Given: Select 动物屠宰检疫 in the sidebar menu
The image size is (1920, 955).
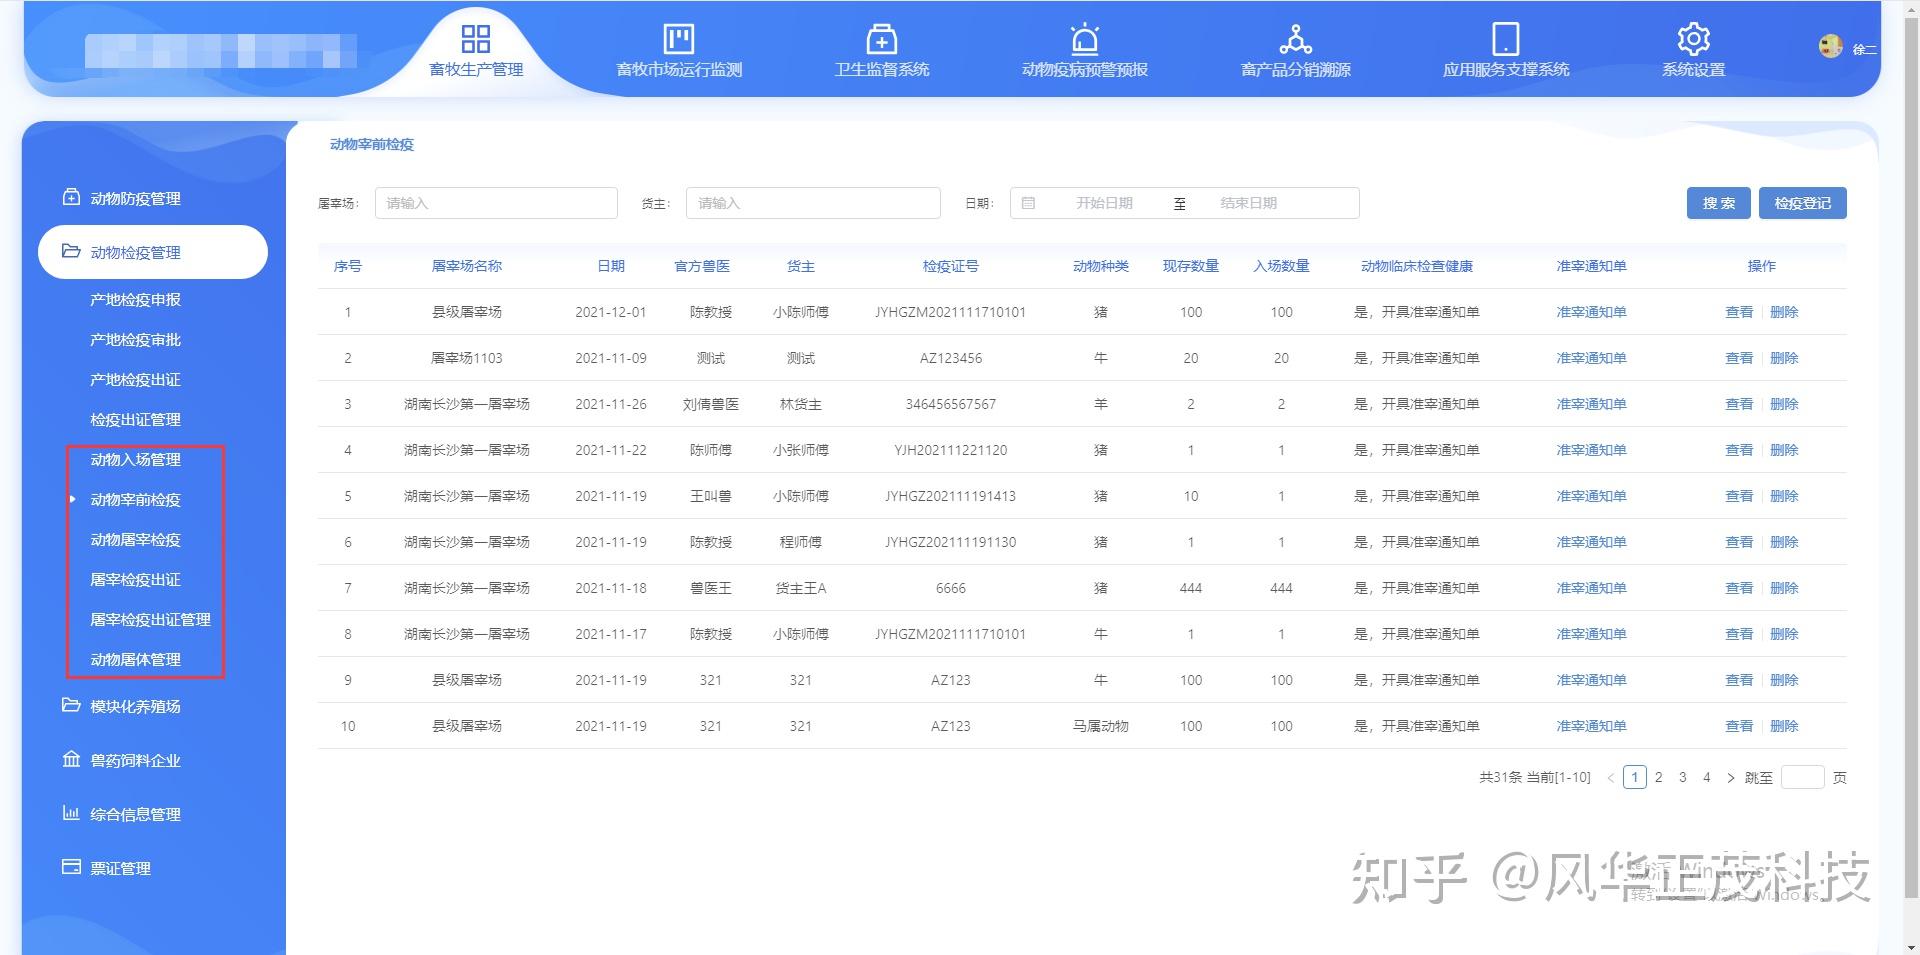Looking at the screenshot, I should [x=134, y=540].
